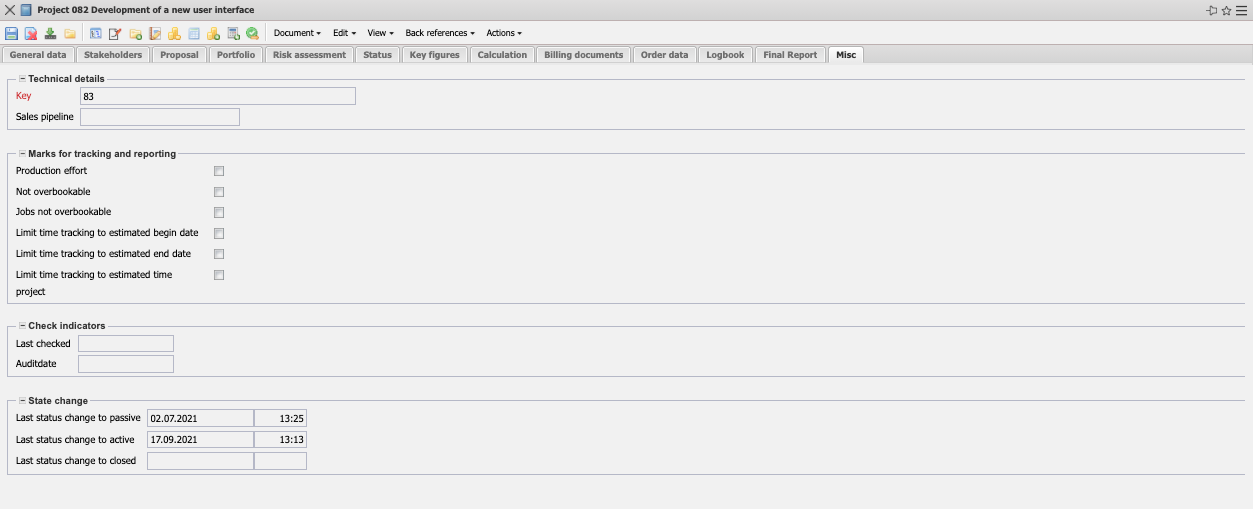
Task: Click the table with green plus icon
Action: point(233,33)
